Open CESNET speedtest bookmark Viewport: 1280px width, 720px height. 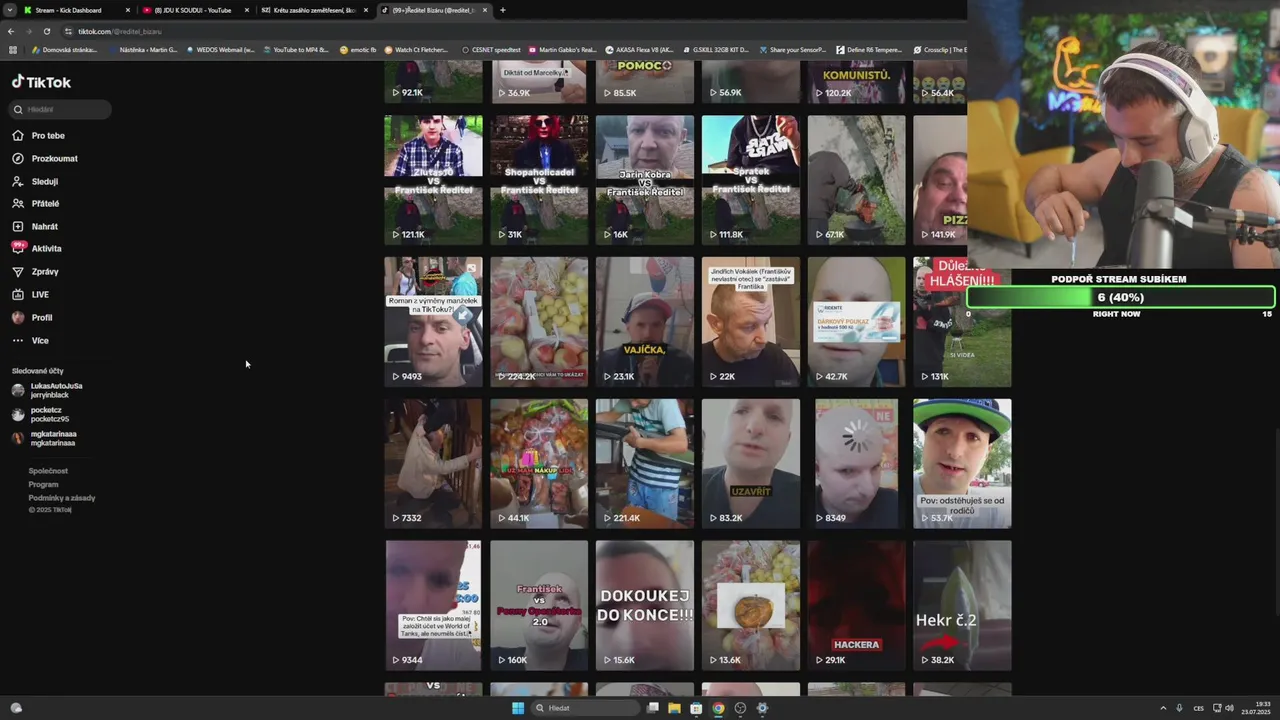pos(490,49)
